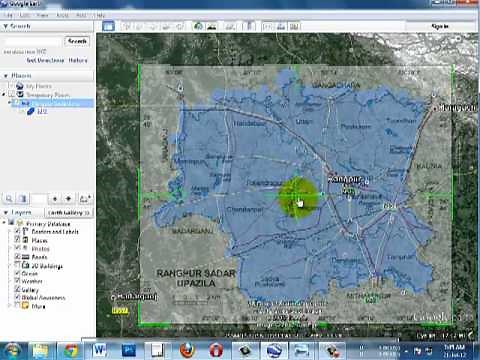Click the move-up arrow below Places panel
This screenshot has height=360, width=480.
point(55,199)
